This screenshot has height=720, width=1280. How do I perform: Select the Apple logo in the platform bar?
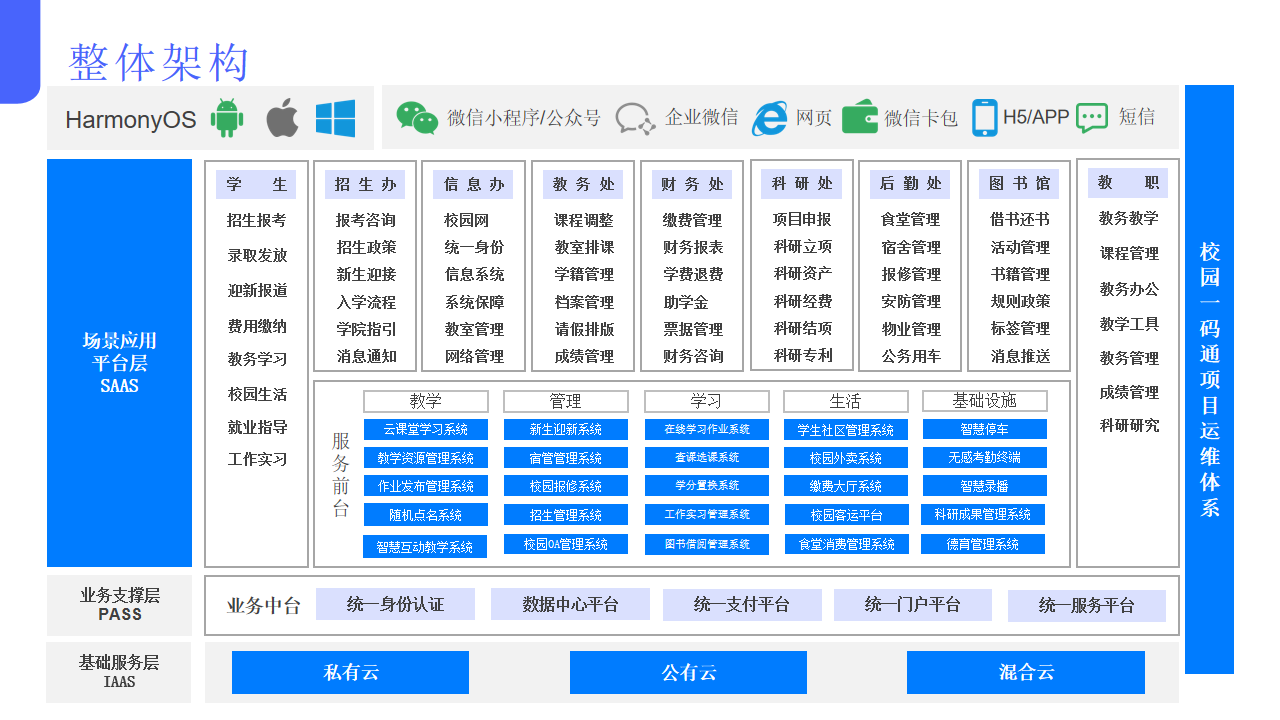pyautogui.click(x=283, y=117)
